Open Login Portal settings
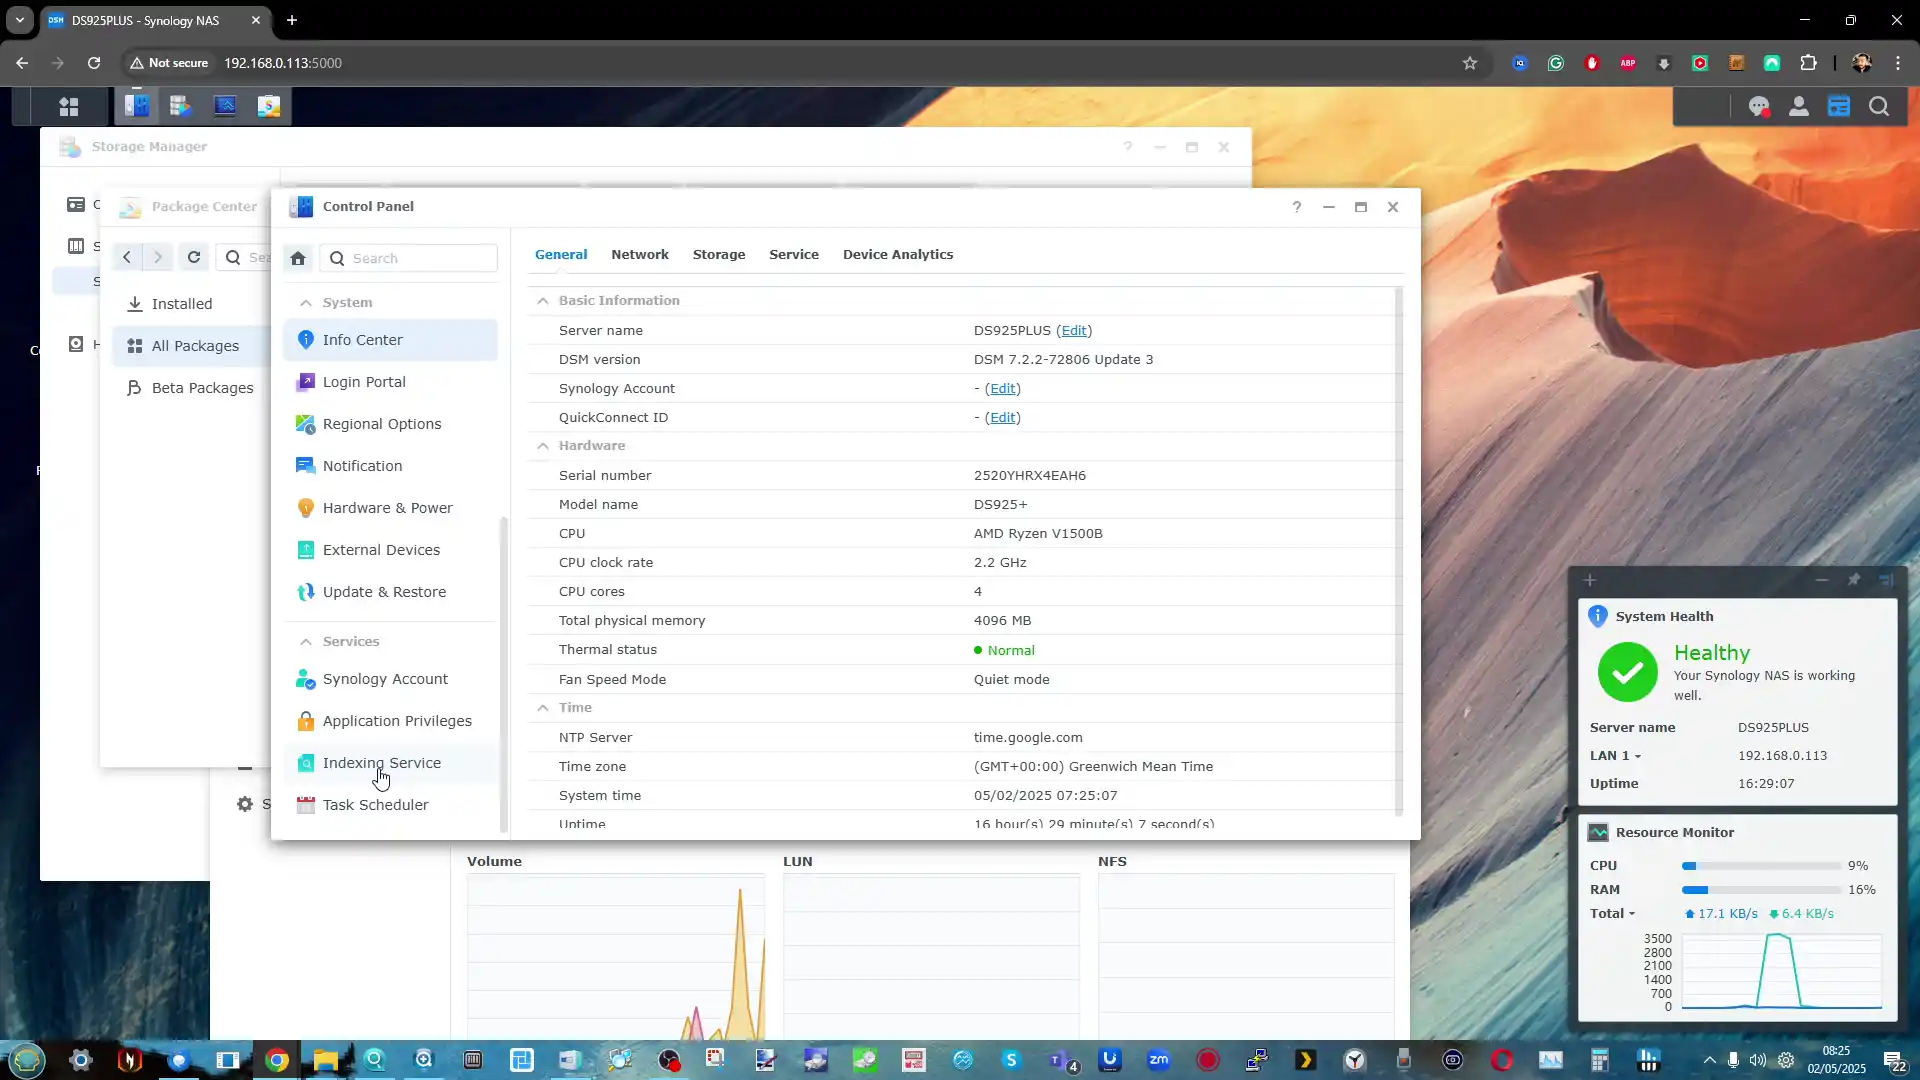1920x1080 pixels. pyautogui.click(x=390, y=382)
